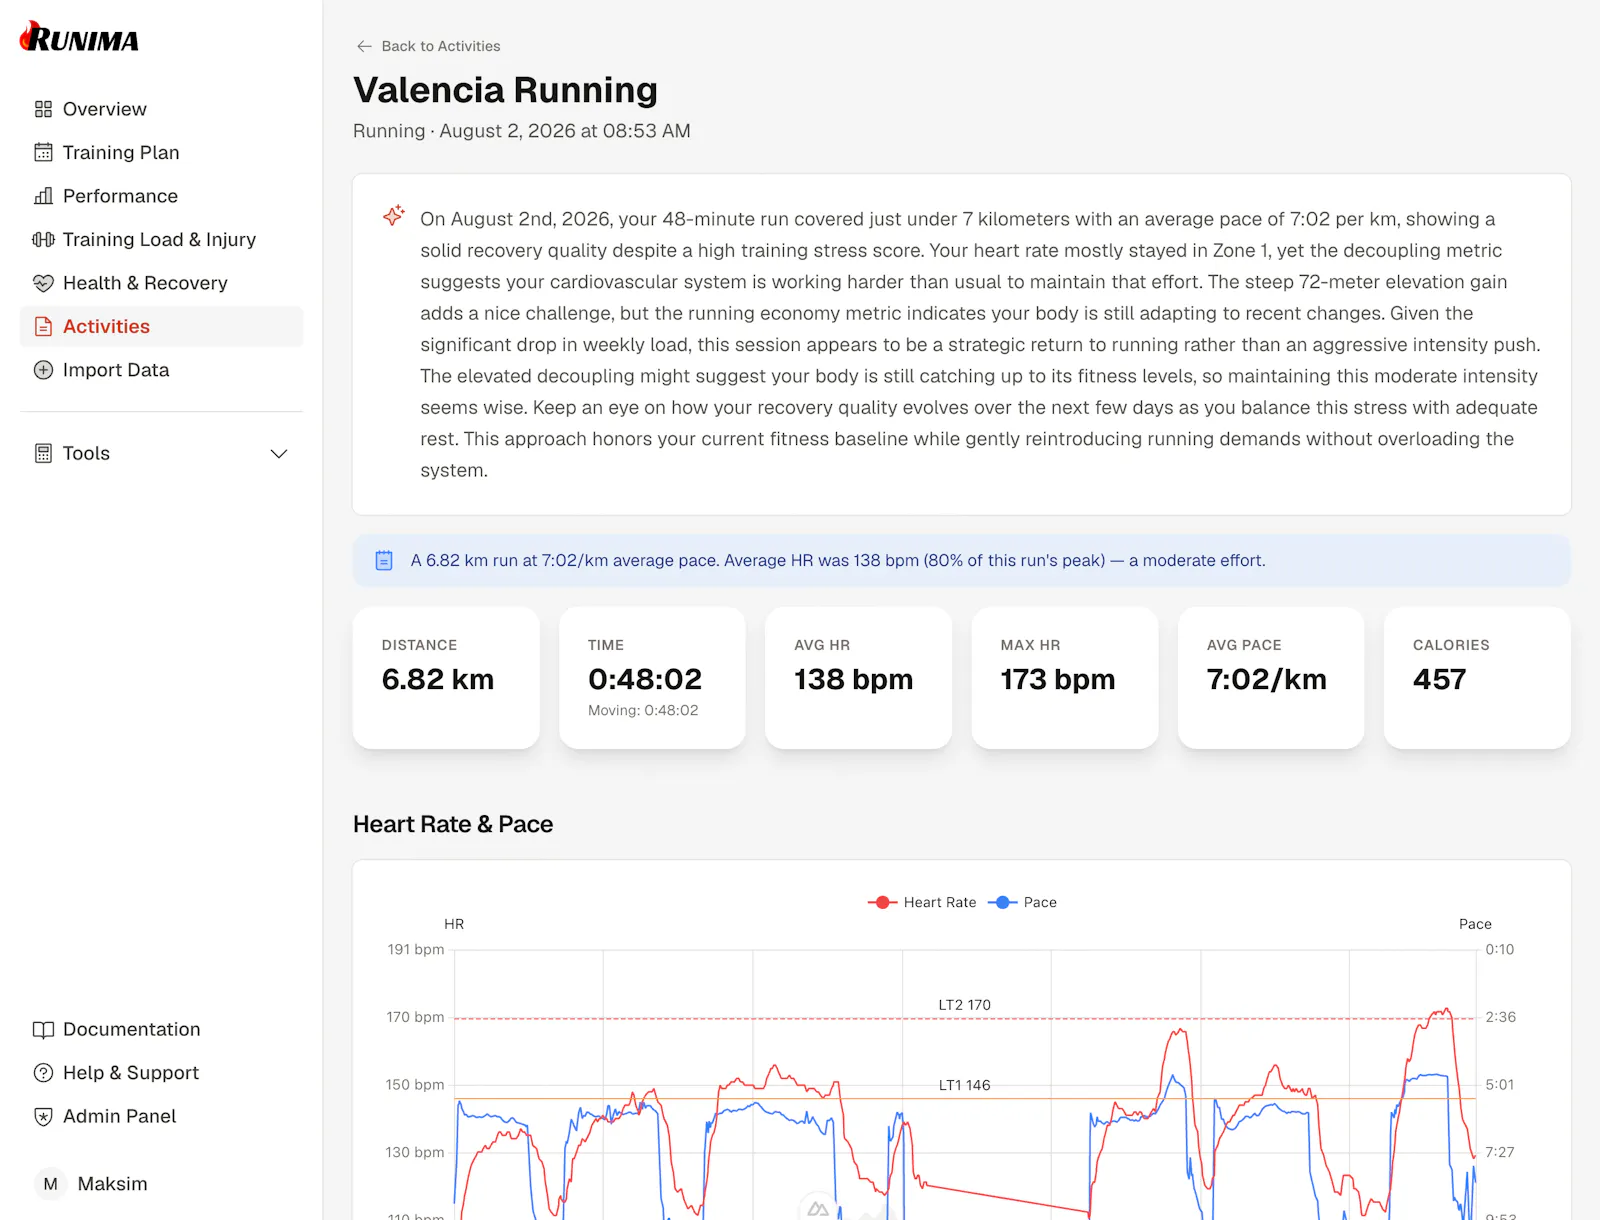Click the Runima flame logo
The width and height of the screenshot is (1600, 1220).
click(79, 37)
